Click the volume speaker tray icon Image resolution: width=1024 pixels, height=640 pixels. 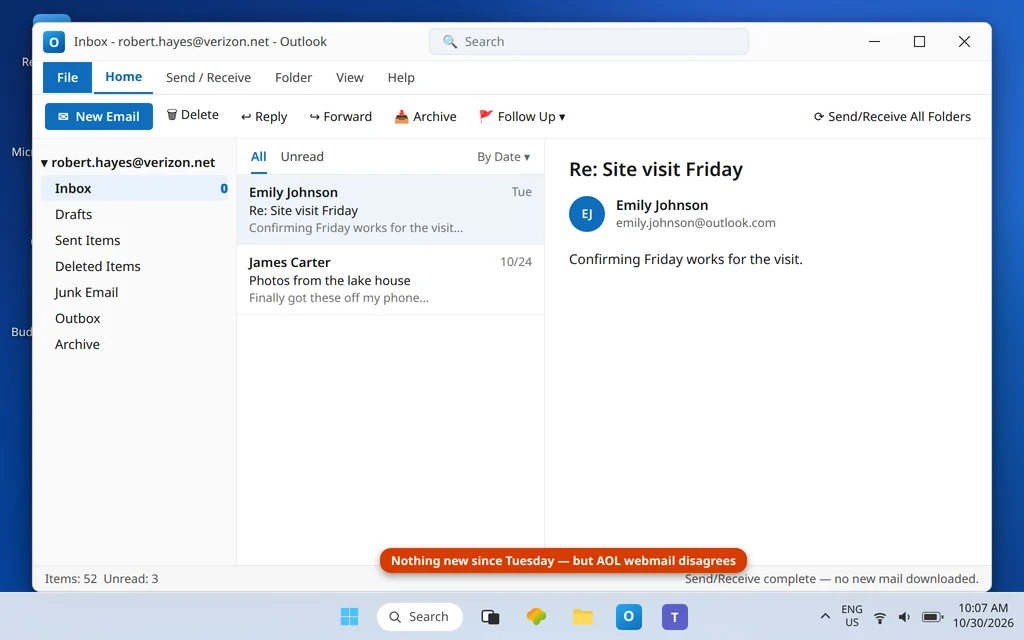(x=904, y=617)
